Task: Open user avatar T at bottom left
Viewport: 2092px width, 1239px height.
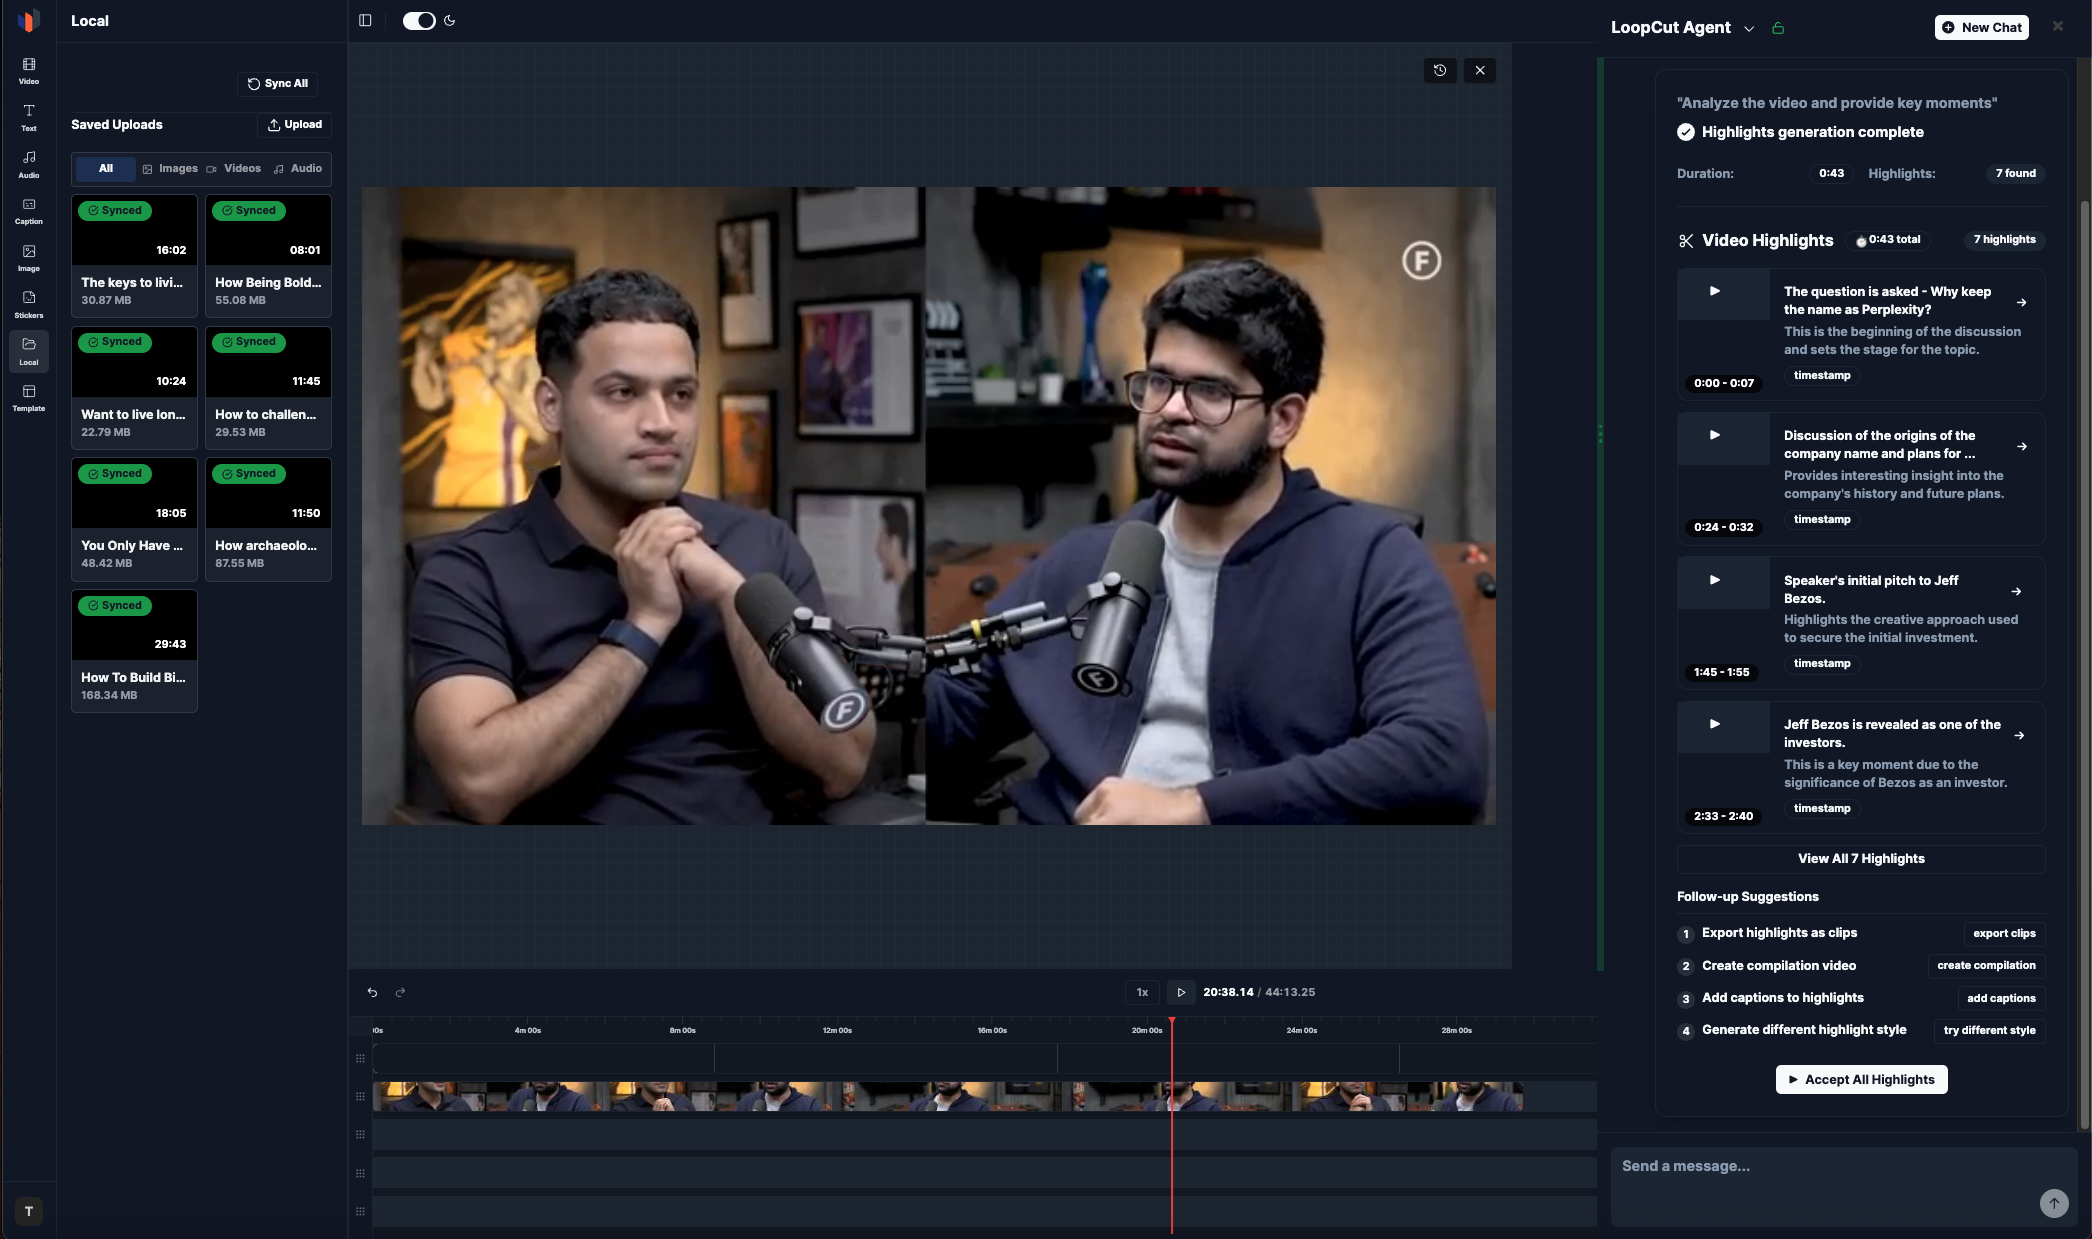Action: click(x=29, y=1211)
